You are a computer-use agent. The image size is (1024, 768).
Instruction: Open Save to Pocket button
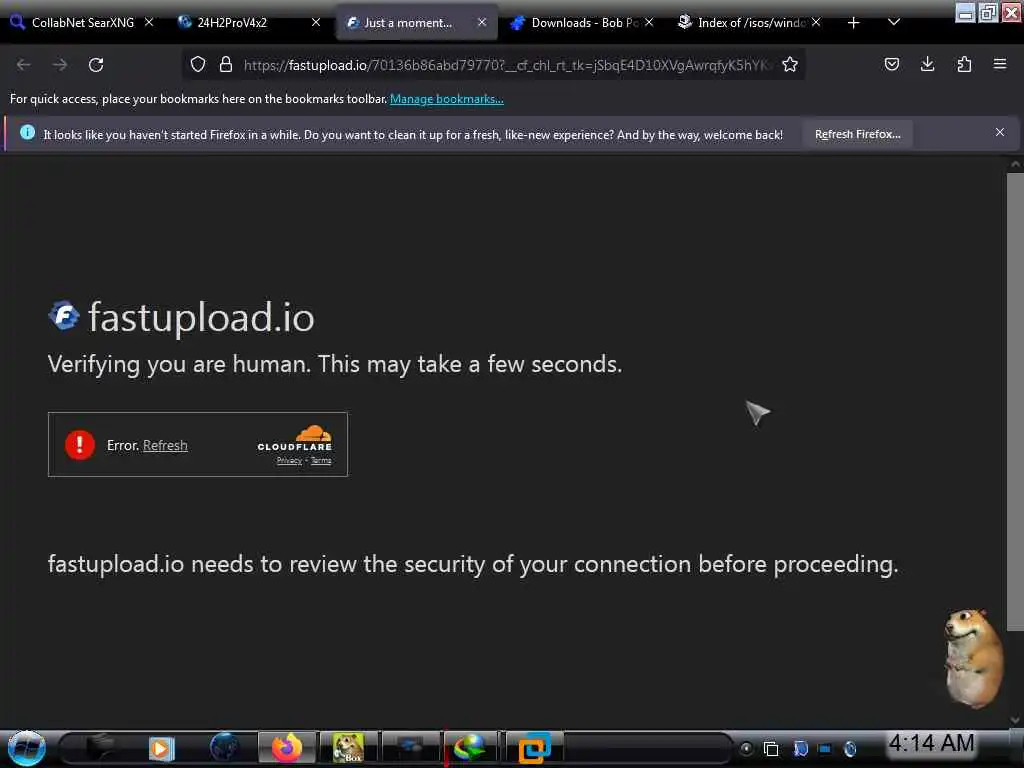coord(891,64)
